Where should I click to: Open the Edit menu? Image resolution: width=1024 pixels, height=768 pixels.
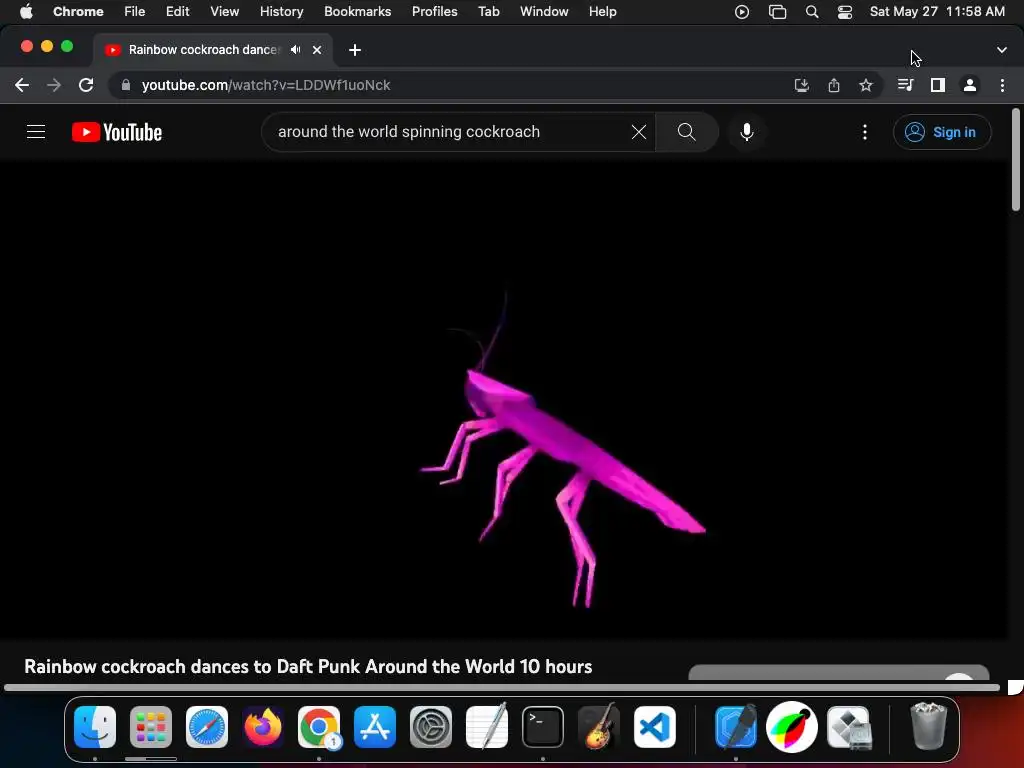click(x=177, y=12)
